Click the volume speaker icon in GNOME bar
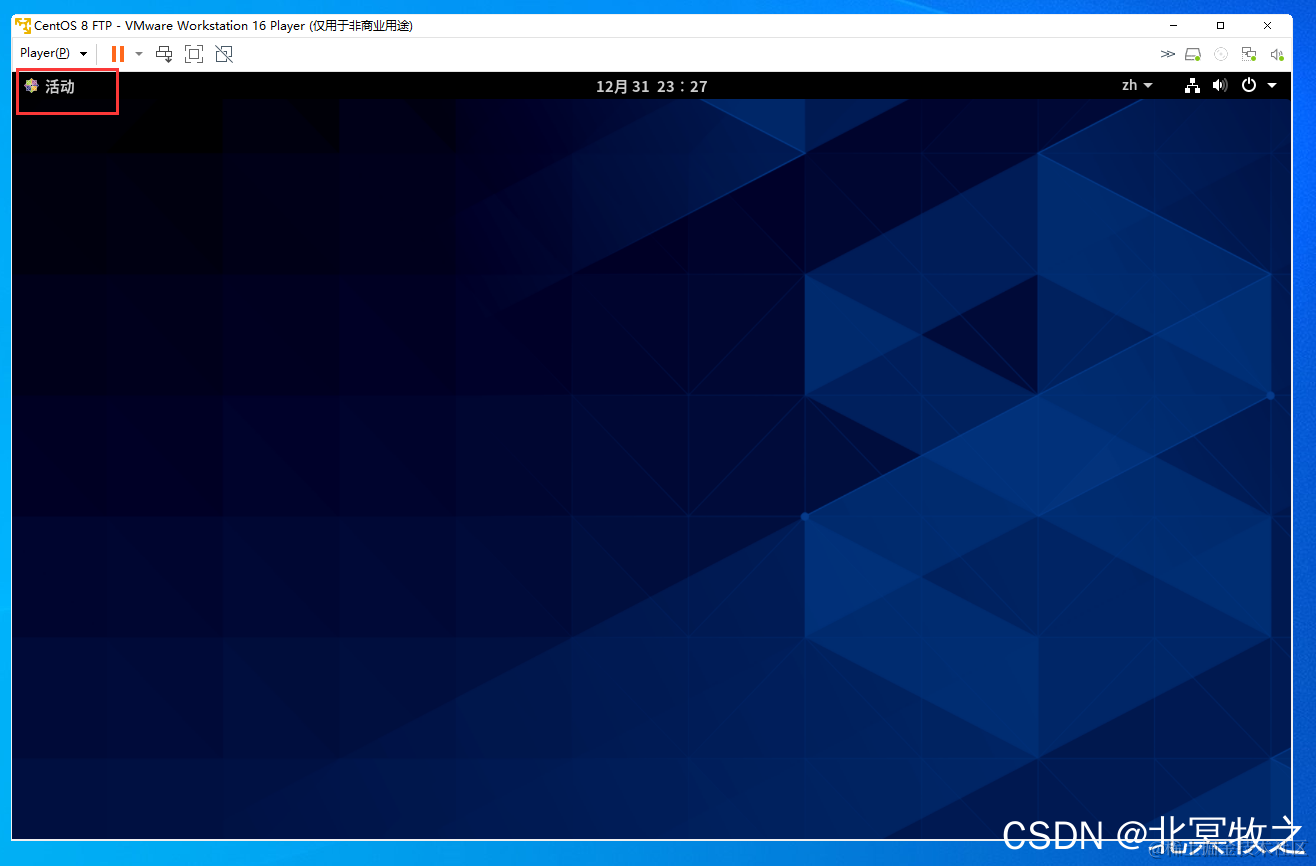 pyautogui.click(x=1220, y=86)
